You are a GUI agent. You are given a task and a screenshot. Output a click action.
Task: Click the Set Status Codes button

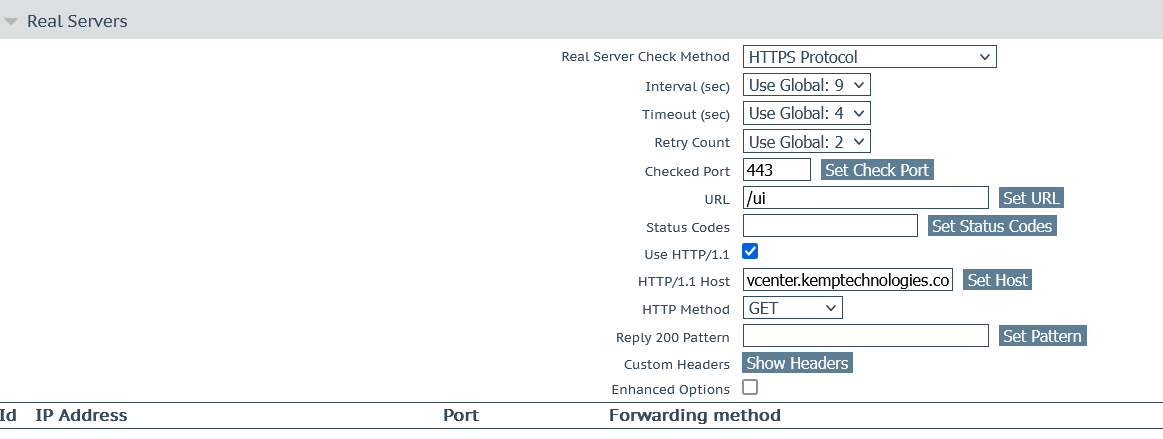coord(992,226)
